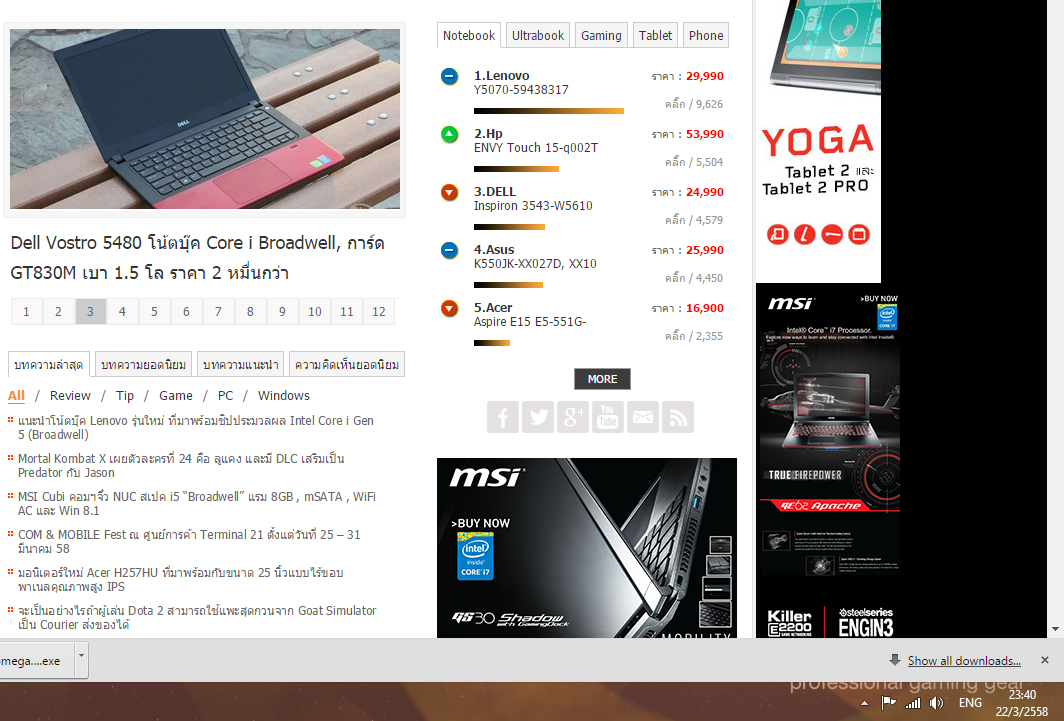Filter articles by Review

coord(70,395)
